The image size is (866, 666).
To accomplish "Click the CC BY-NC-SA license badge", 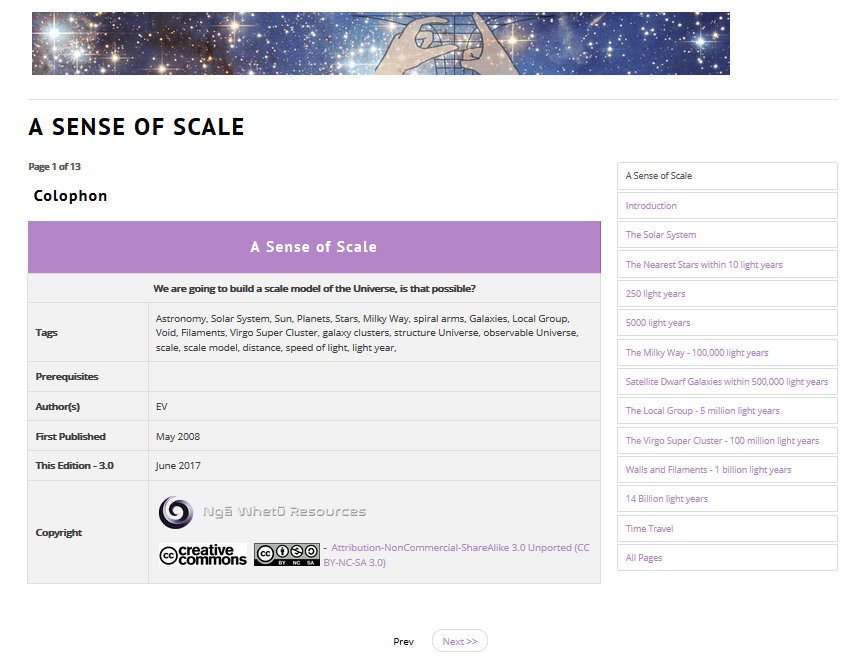I will tap(286, 555).
